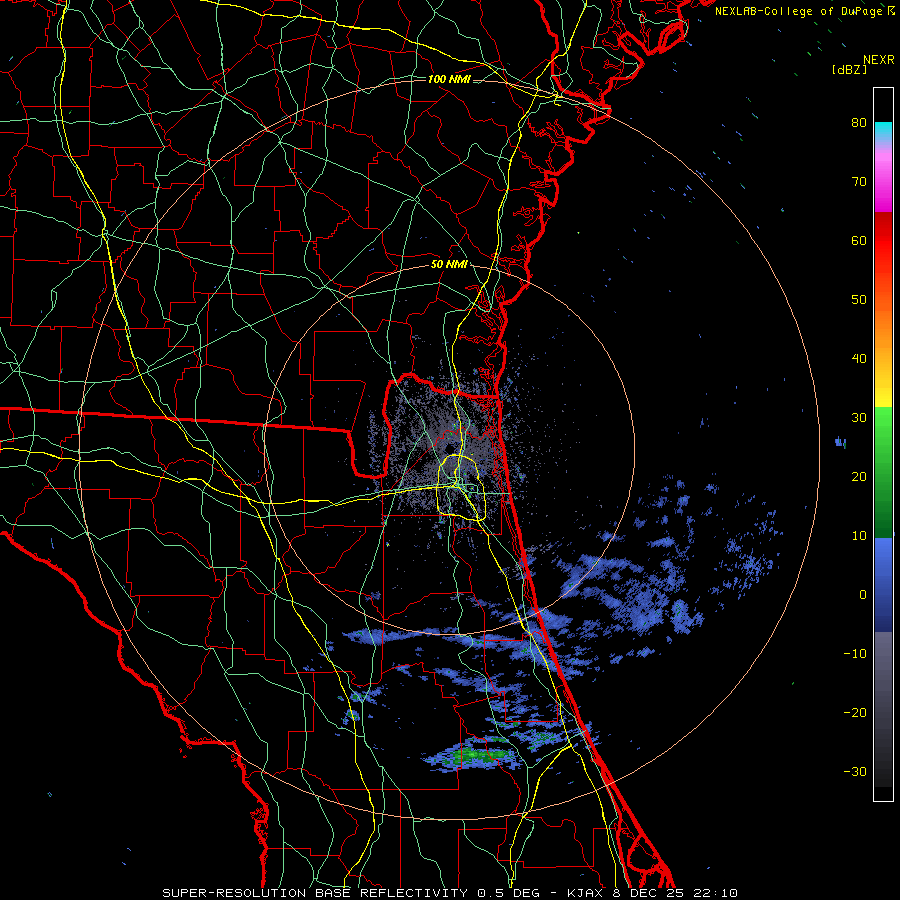Click the 60 value on color scale
The width and height of the screenshot is (900, 900).
859,241
